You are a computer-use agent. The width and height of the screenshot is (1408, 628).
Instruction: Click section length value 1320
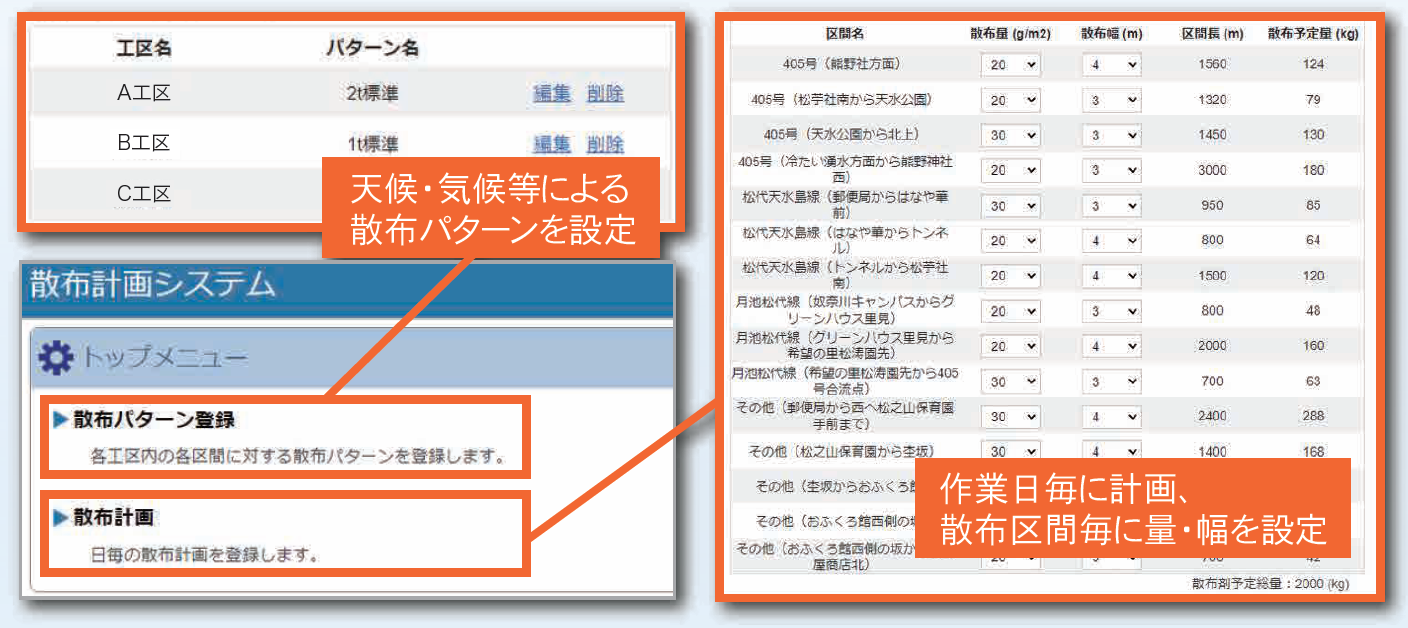pyautogui.click(x=1212, y=100)
